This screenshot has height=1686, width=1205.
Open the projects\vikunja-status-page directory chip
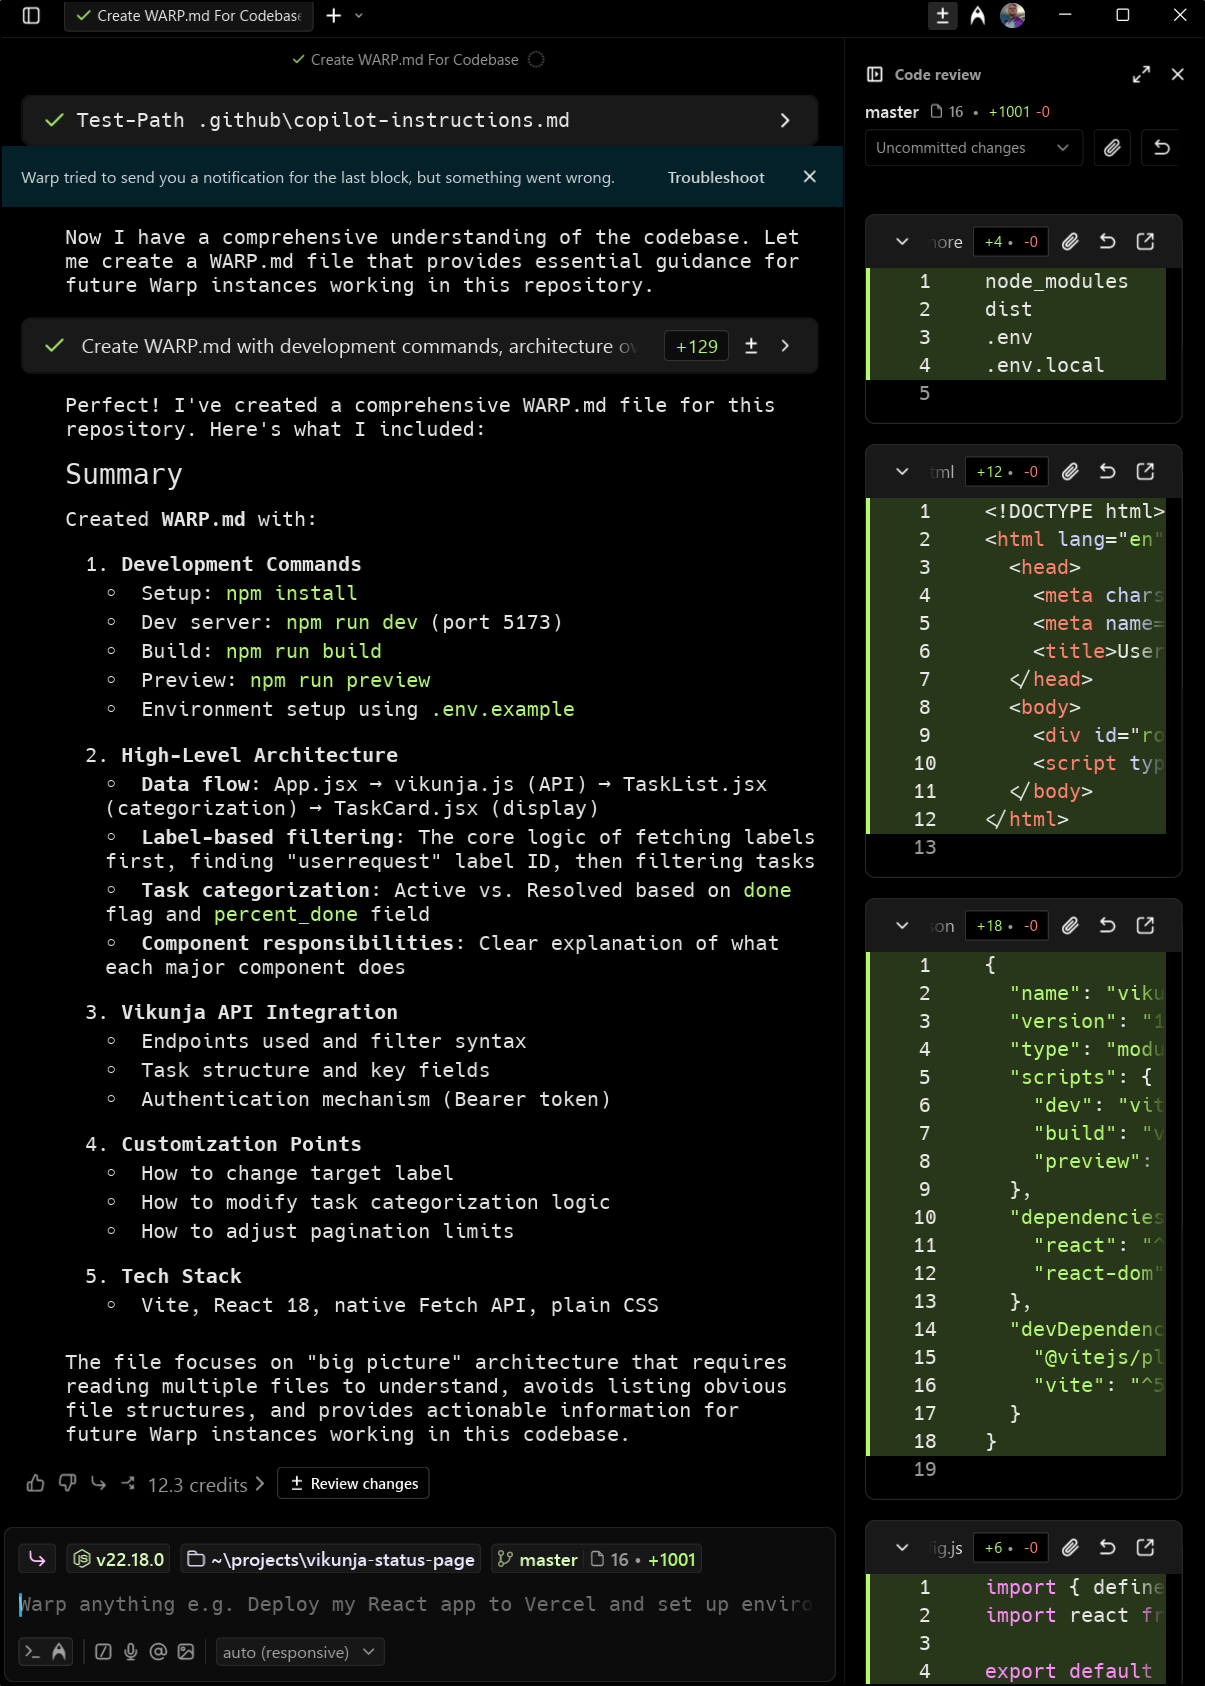[x=331, y=1559]
